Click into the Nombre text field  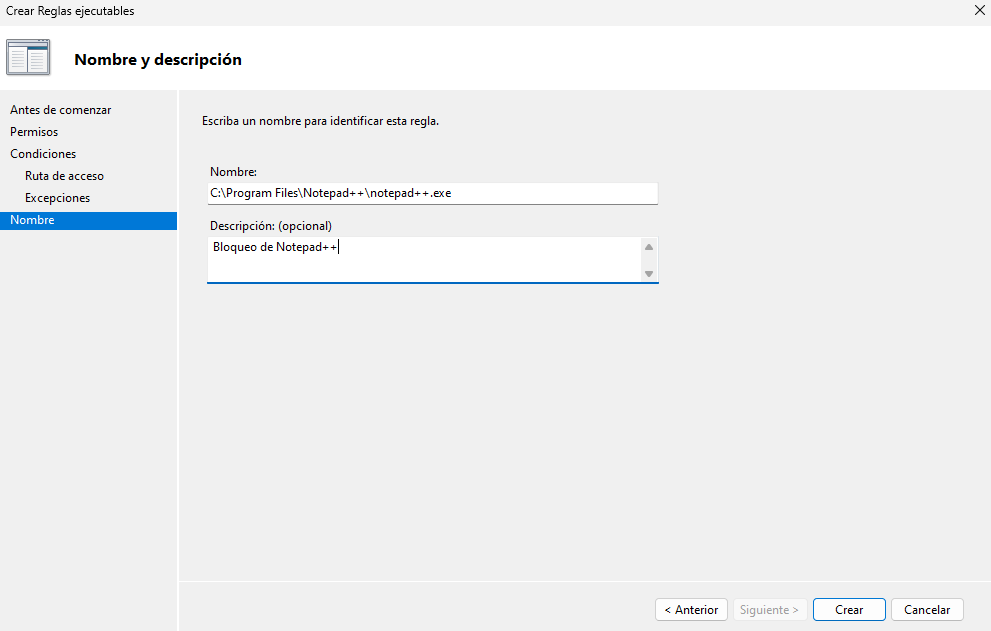click(432, 193)
